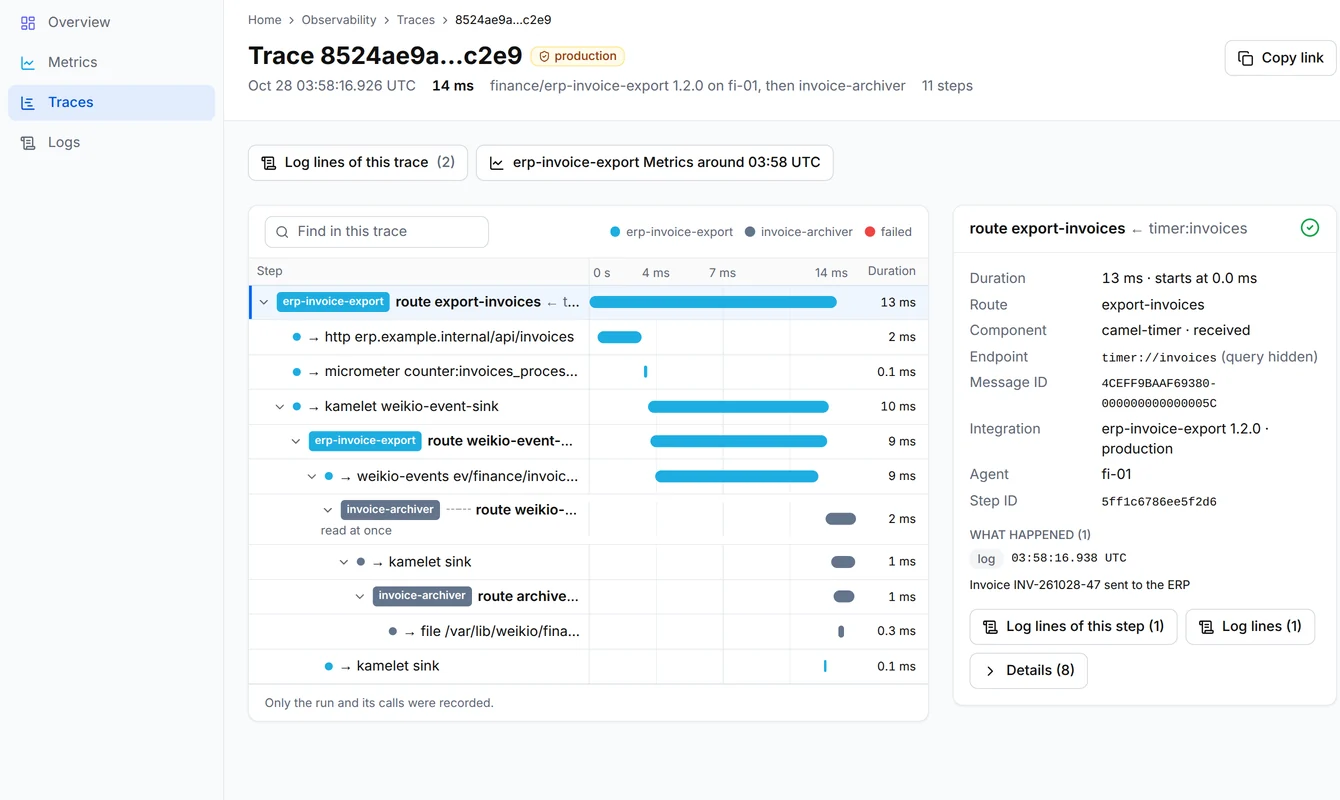
Task: Select the micrometer counter:invoices_proces step
Action: click(588, 372)
